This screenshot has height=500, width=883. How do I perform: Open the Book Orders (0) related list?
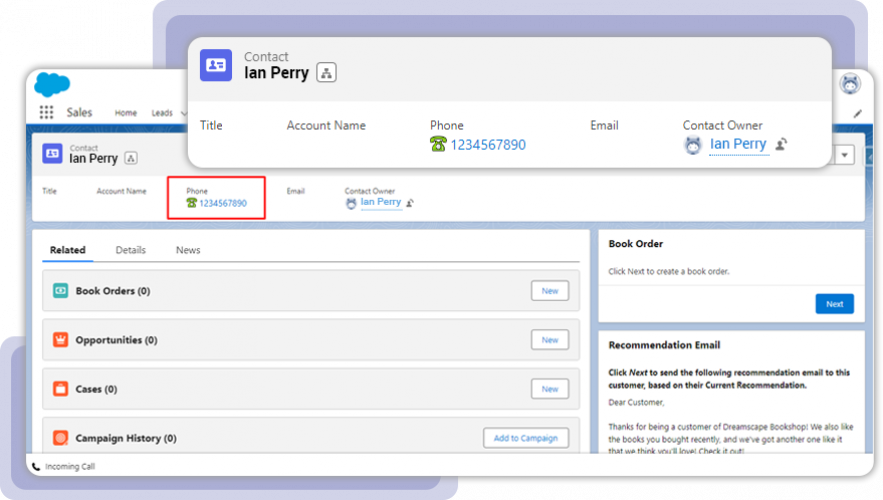pos(113,291)
